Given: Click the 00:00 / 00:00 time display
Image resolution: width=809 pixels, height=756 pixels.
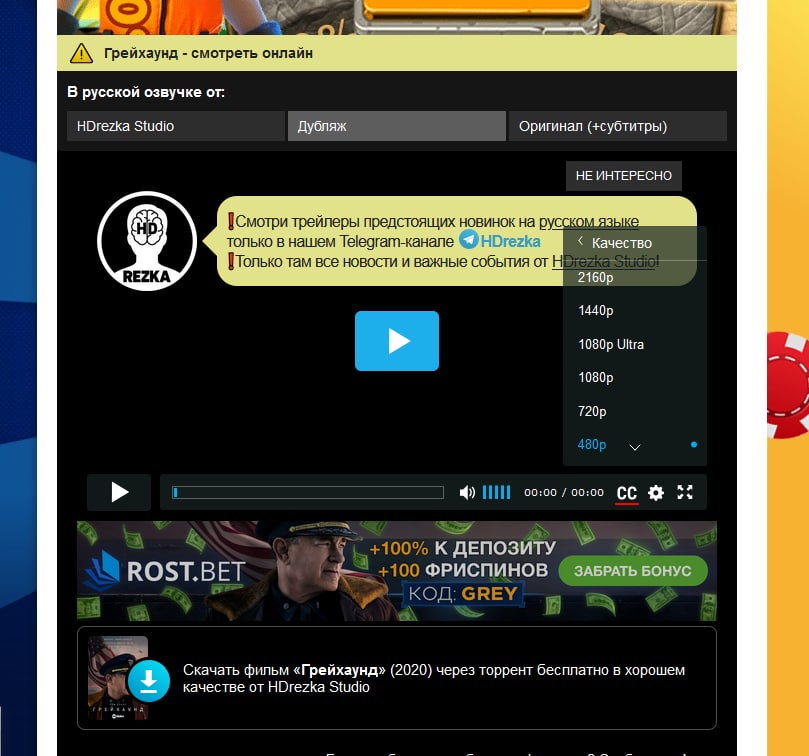Looking at the screenshot, I should pos(563,492).
